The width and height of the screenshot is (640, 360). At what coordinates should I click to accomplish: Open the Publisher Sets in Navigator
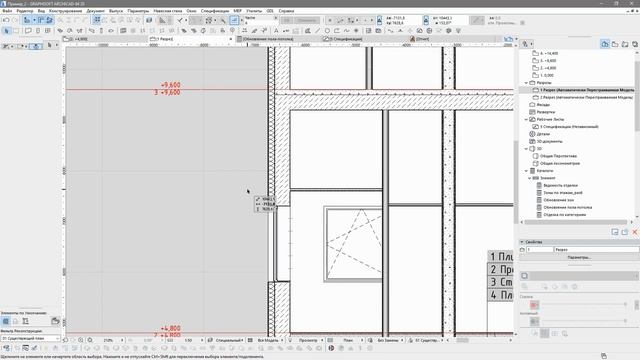635,44
